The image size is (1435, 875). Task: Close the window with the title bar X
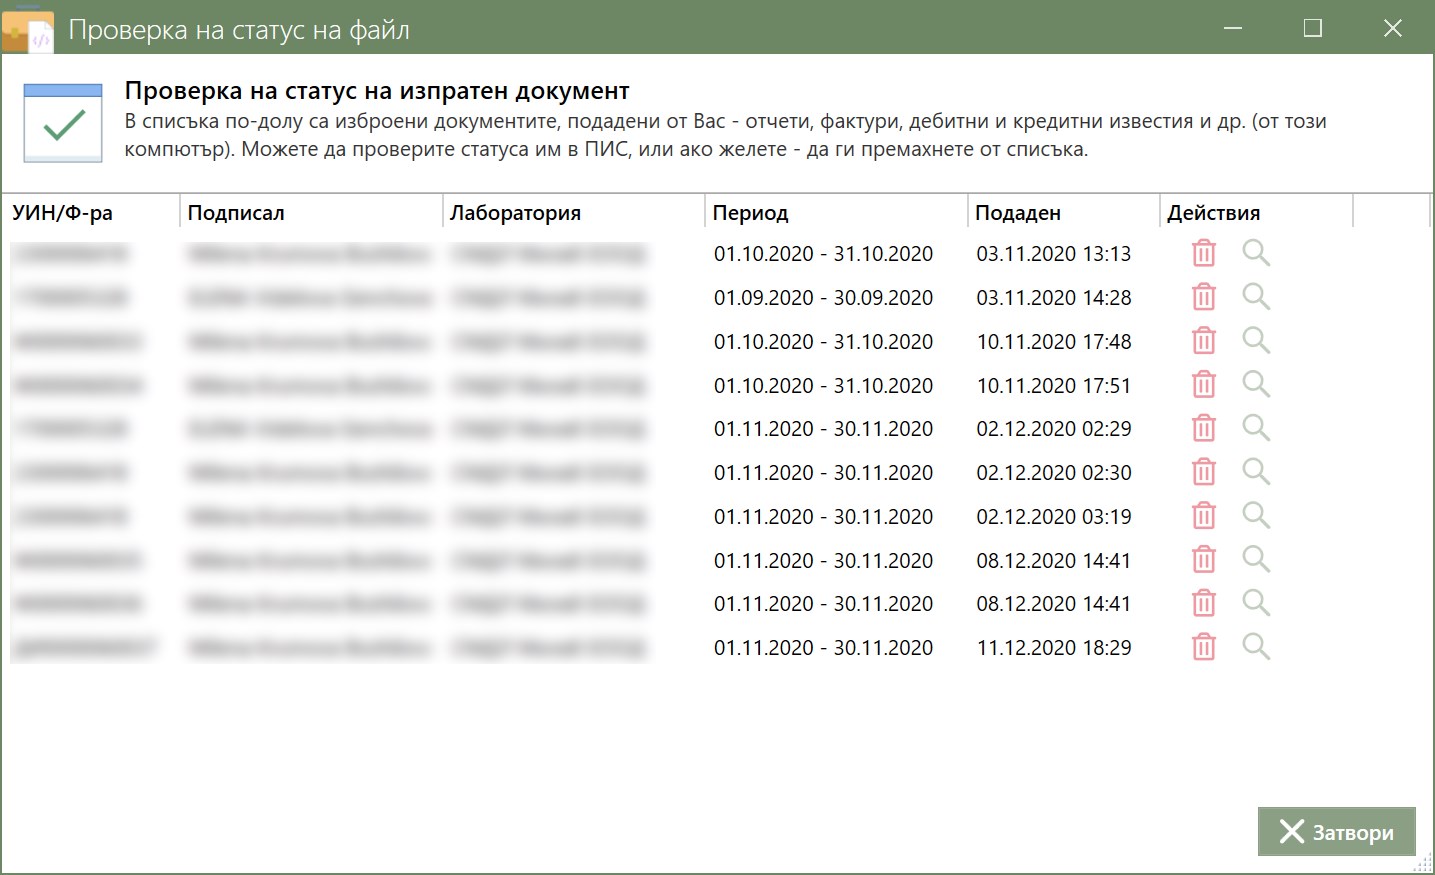(x=1393, y=28)
